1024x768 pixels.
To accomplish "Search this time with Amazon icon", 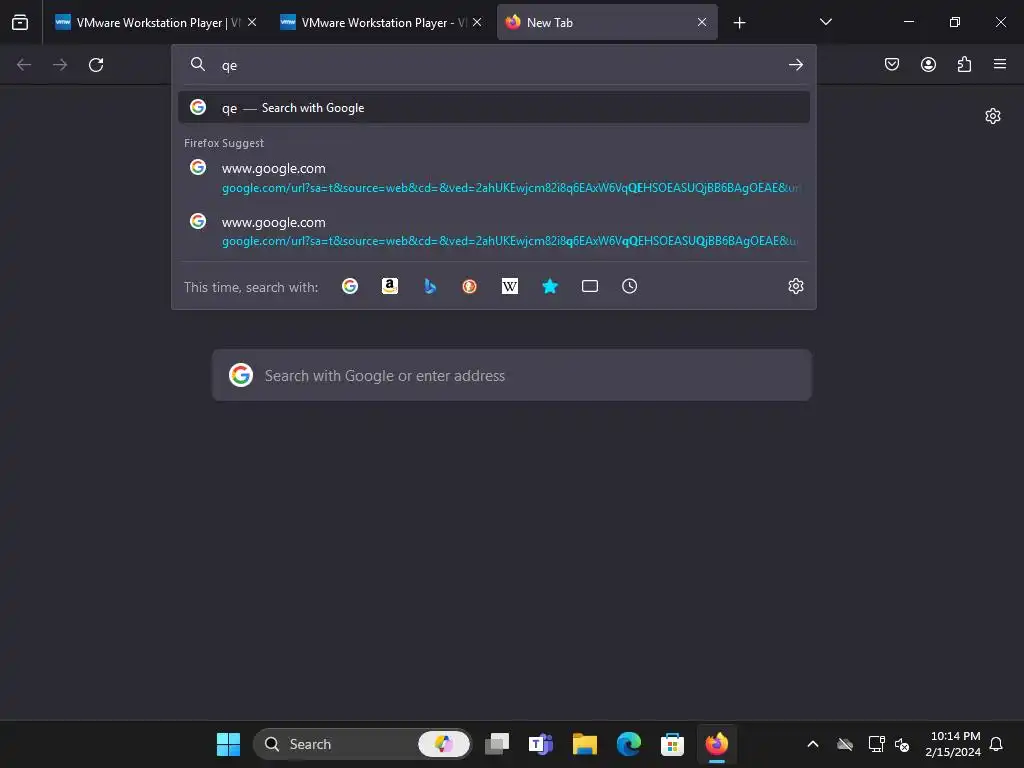I will pyautogui.click(x=390, y=286).
